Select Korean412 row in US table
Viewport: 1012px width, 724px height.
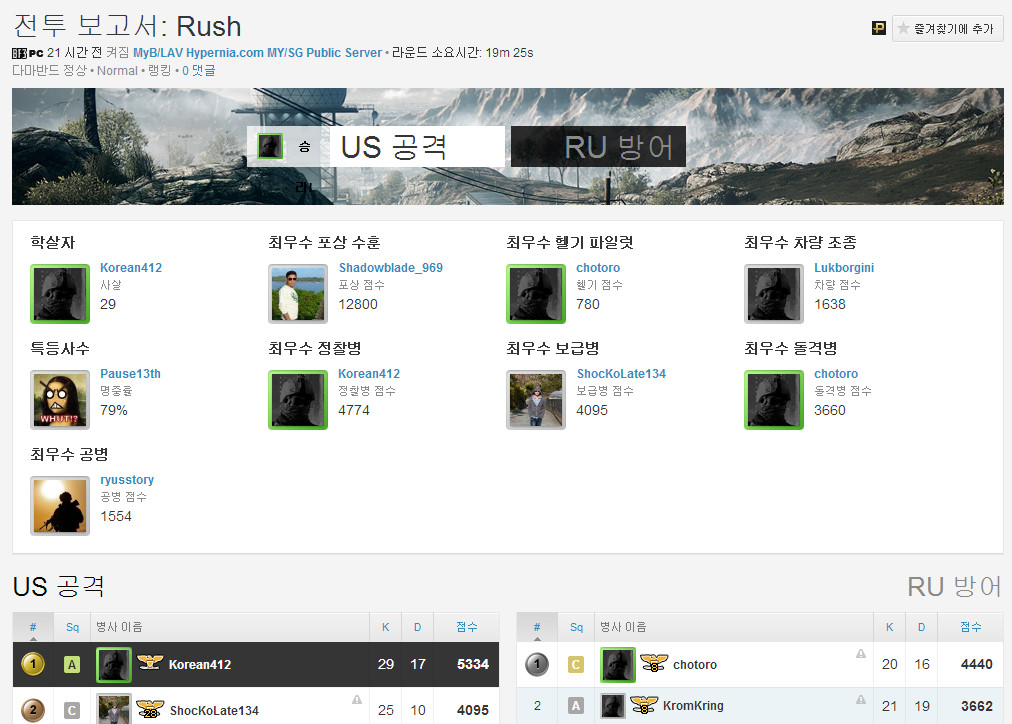256,664
